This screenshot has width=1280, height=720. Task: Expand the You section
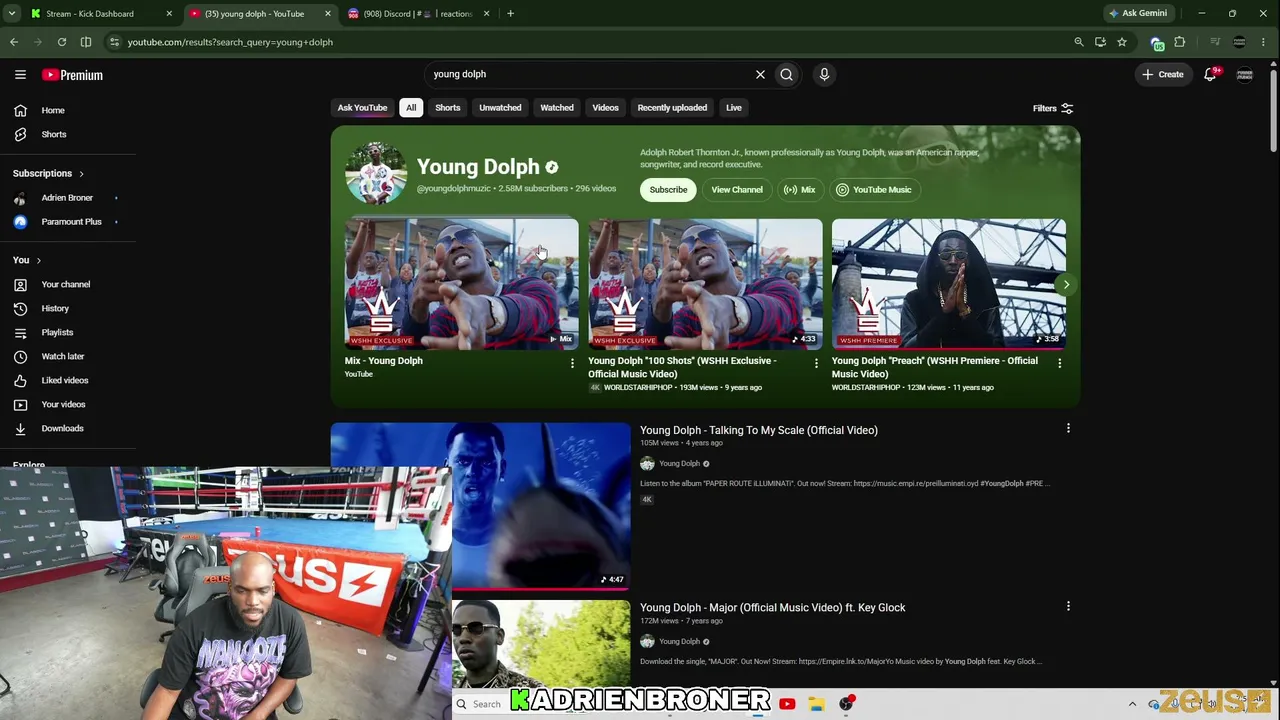[27, 260]
